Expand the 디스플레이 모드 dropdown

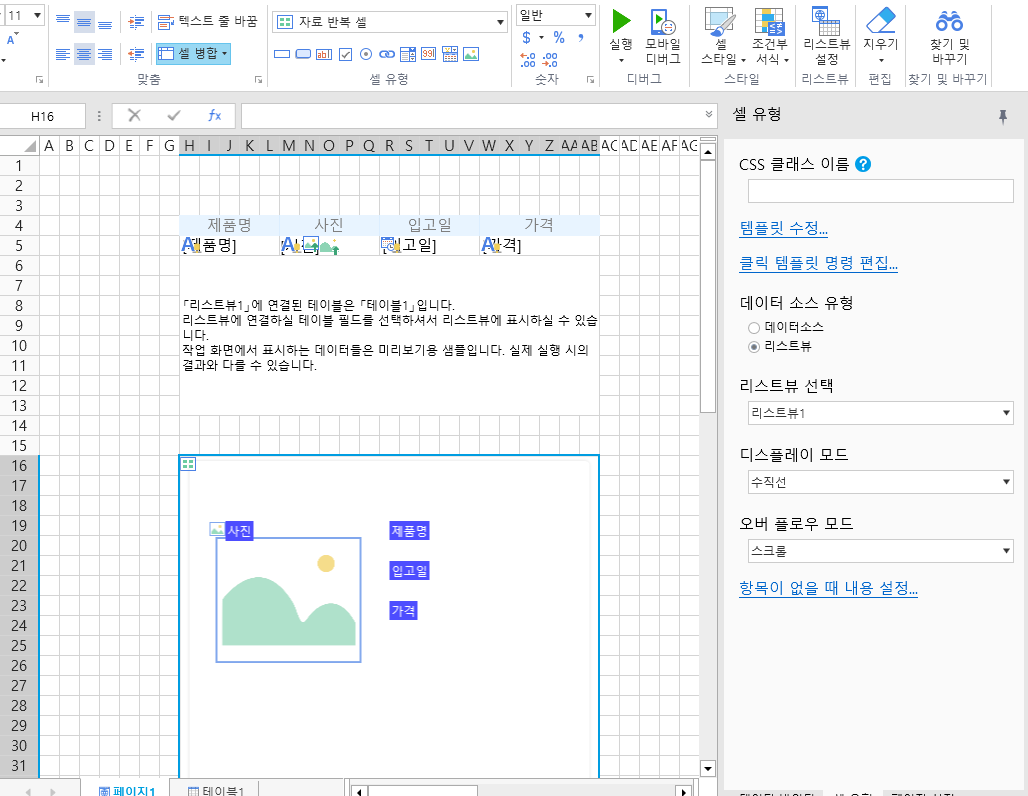[880, 483]
